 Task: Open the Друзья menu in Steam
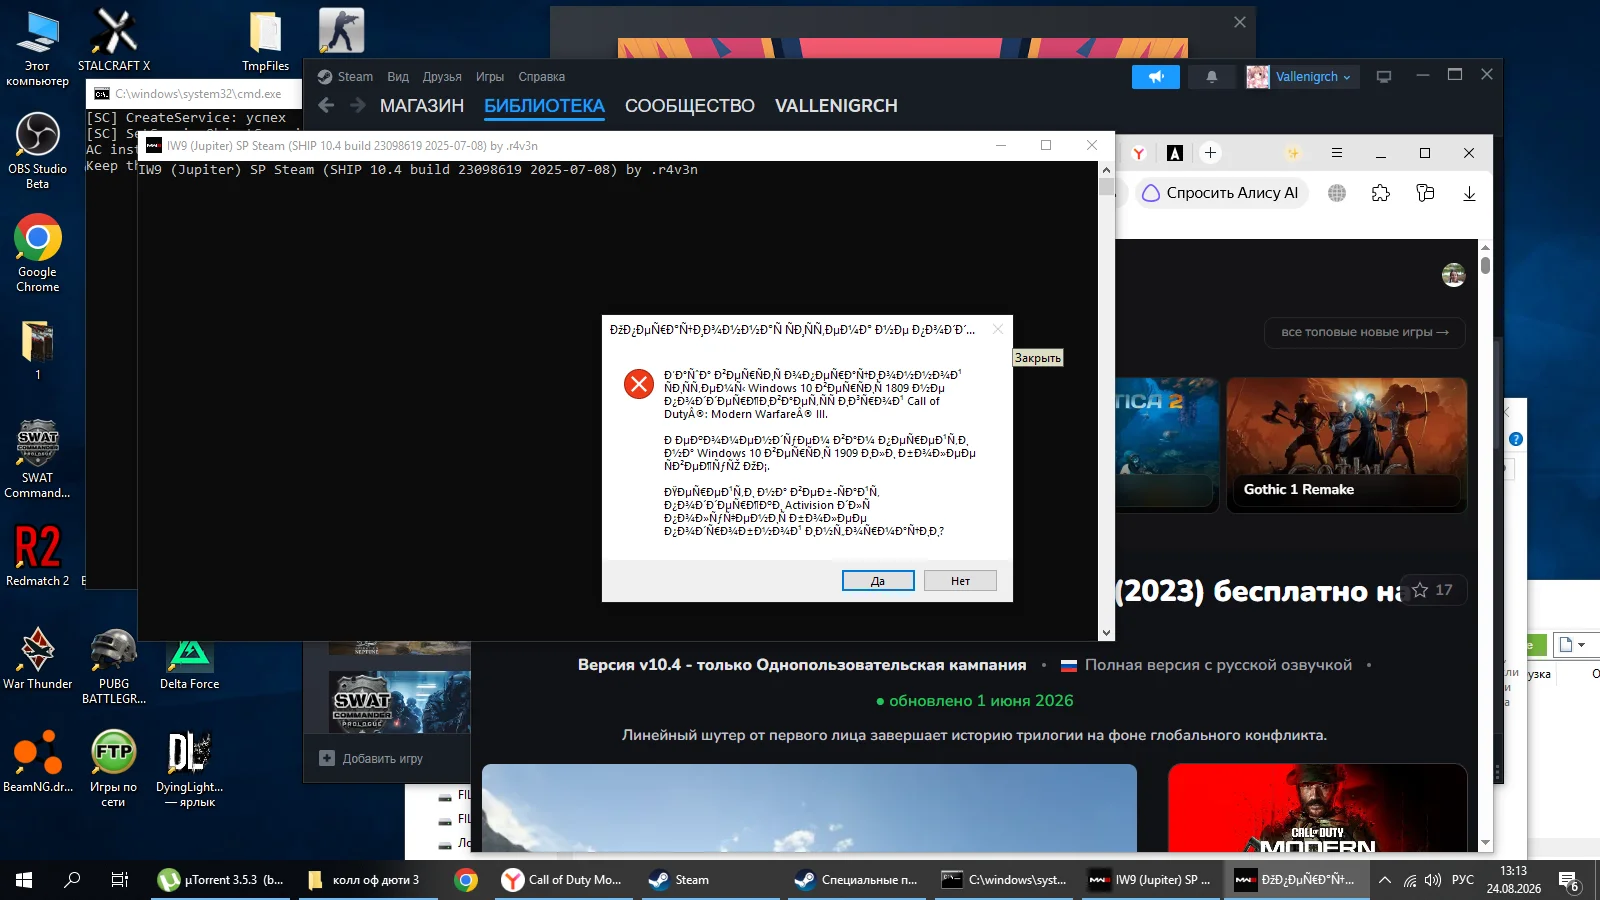point(442,77)
